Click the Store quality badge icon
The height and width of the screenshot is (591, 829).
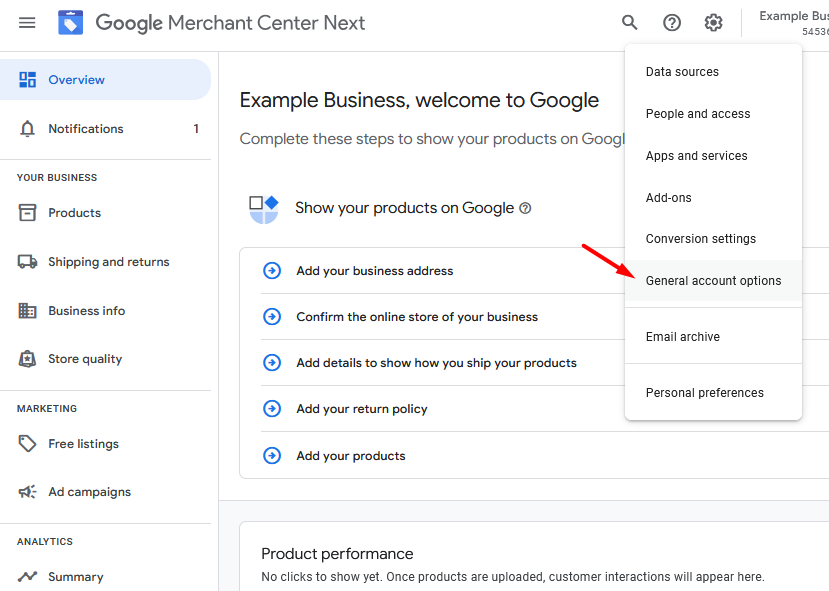click(27, 359)
